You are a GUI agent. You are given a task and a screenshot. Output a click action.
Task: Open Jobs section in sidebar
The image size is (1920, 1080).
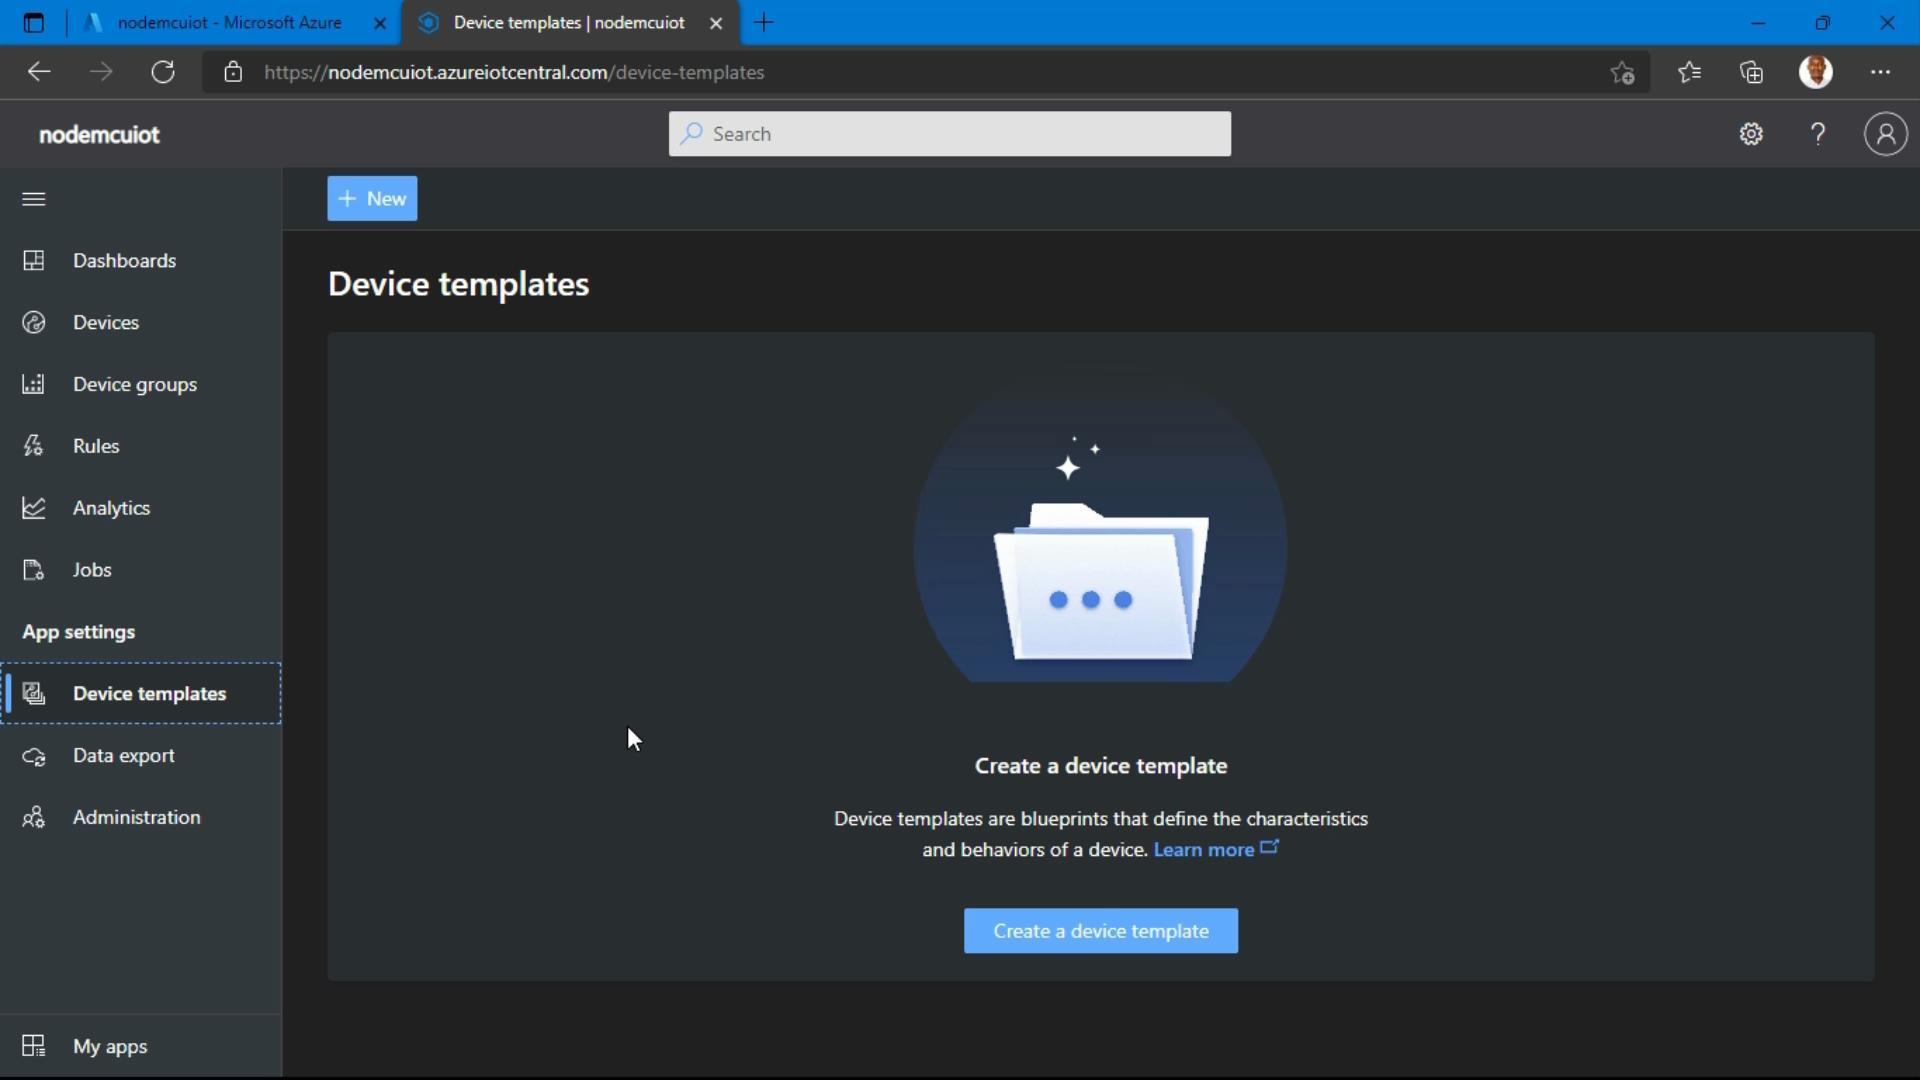pos(92,568)
